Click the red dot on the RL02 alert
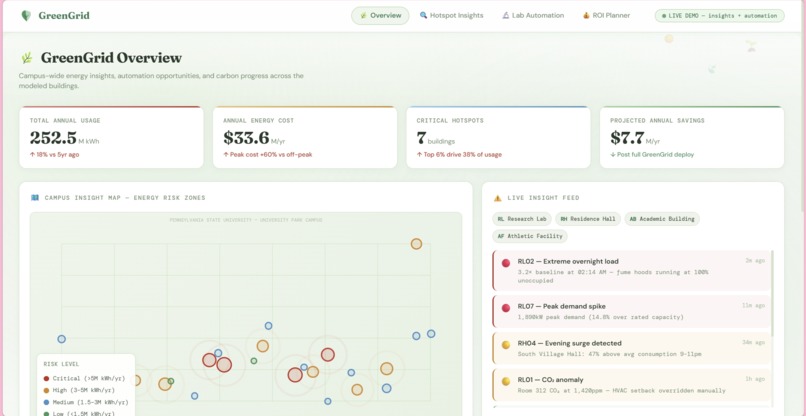 pos(506,263)
